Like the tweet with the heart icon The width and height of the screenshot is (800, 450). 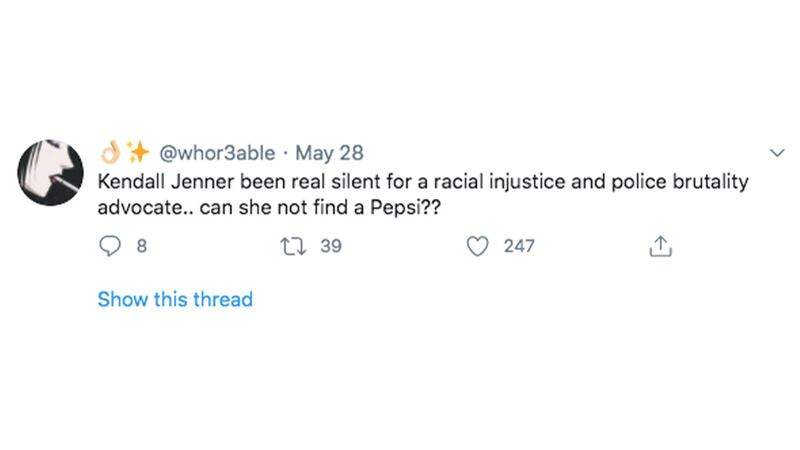[x=479, y=245]
